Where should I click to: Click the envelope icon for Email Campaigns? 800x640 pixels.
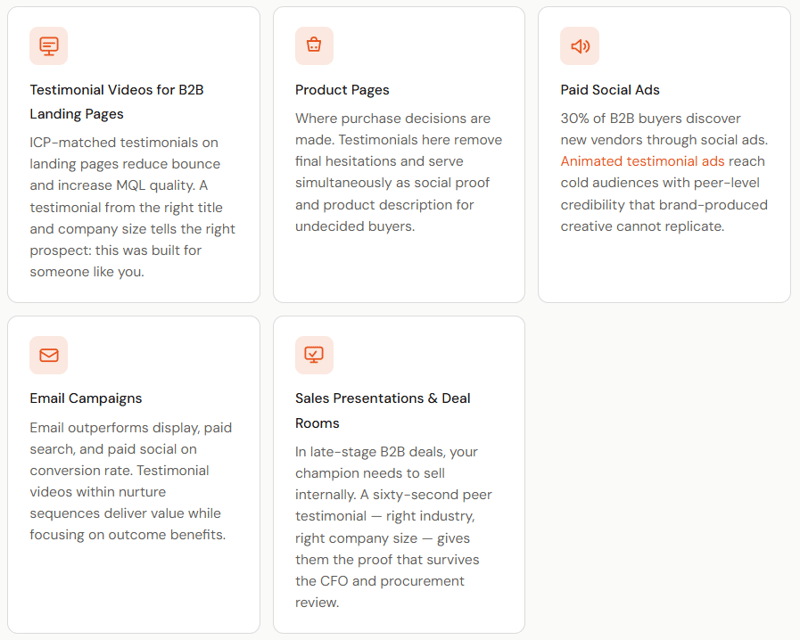[x=49, y=355]
